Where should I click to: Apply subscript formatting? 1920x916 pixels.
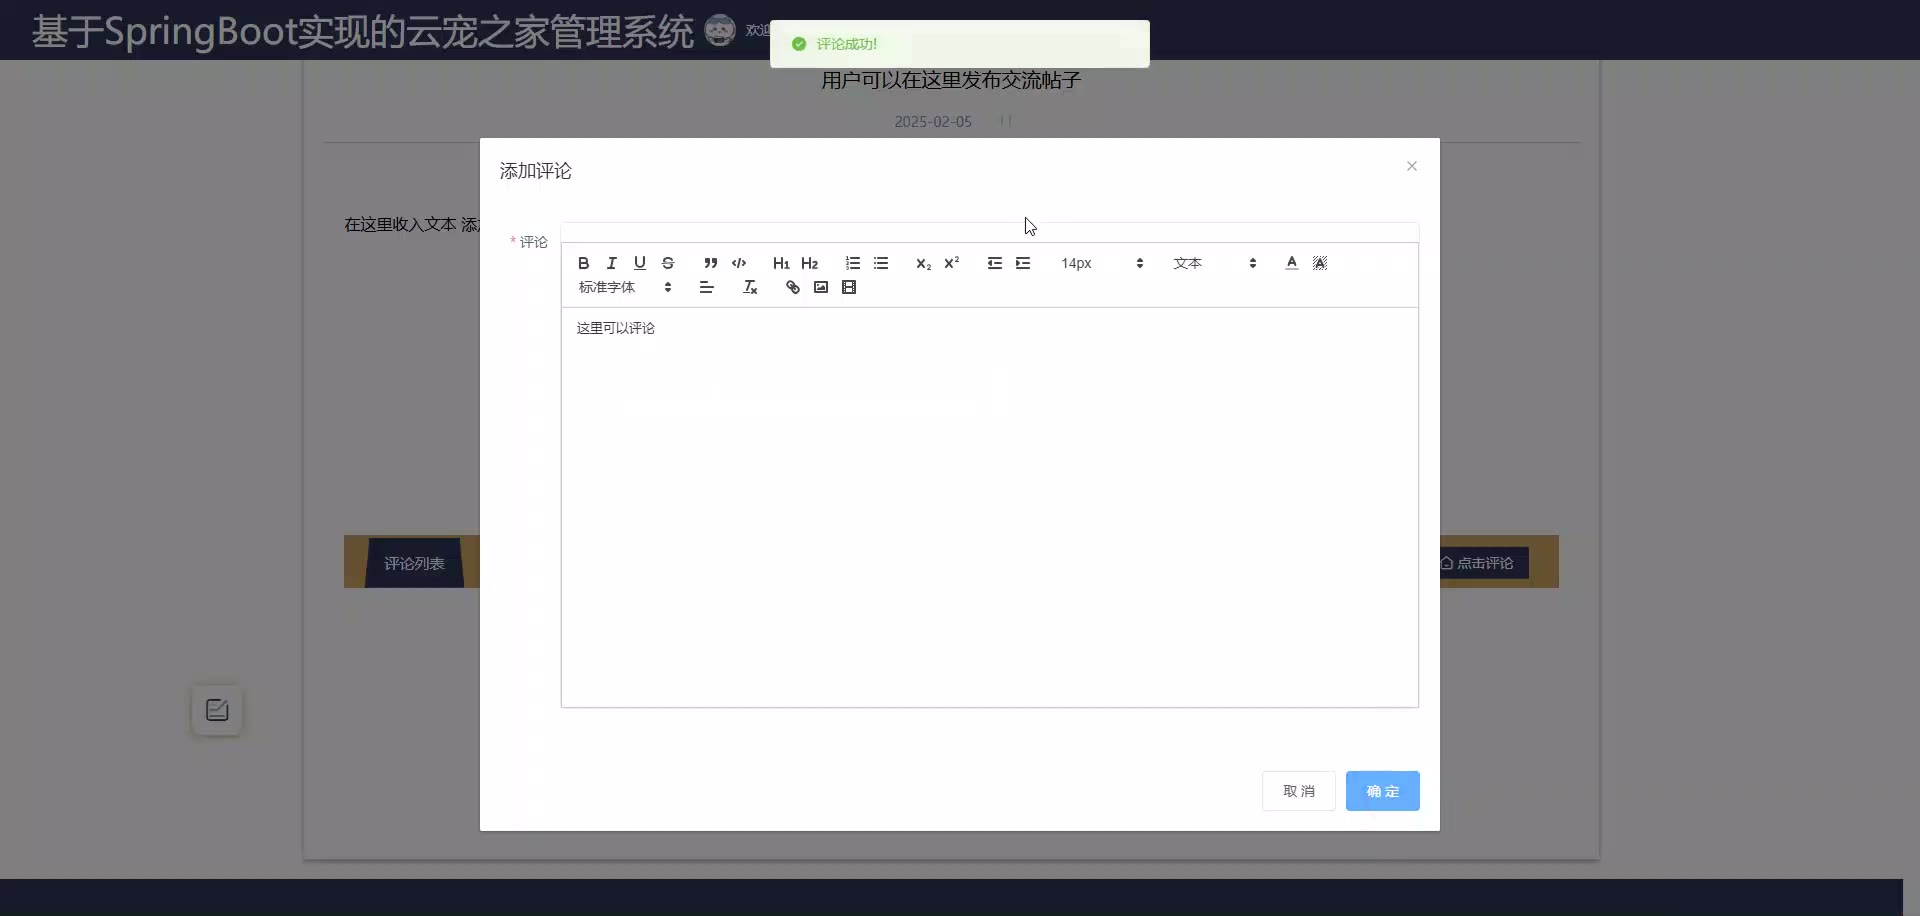tap(924, 263)
